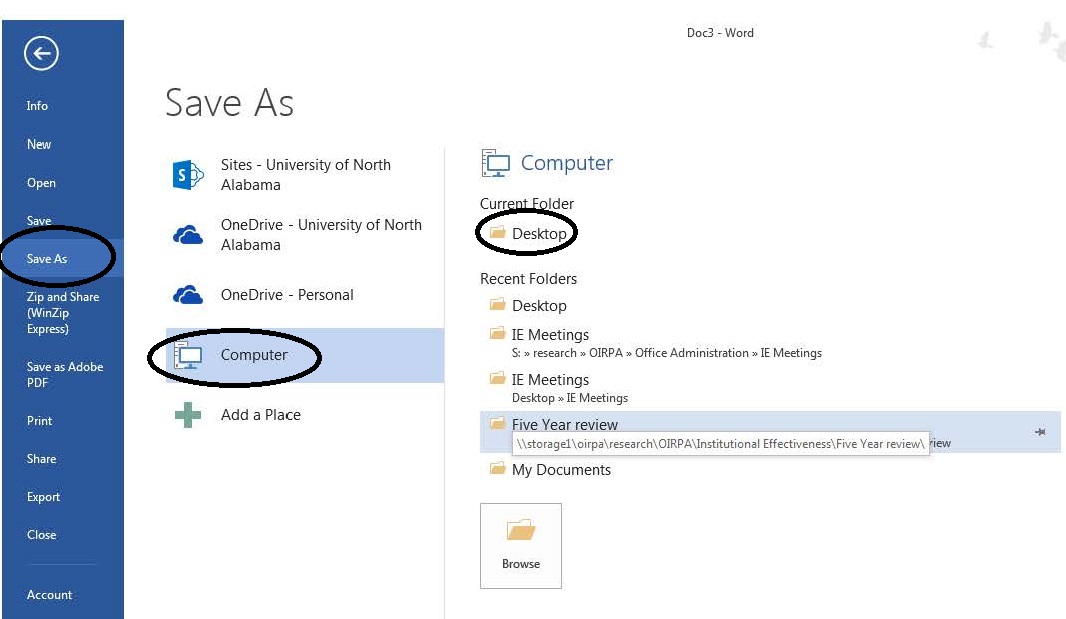Pin the Five Year review folder
The width and height of the screenshot is (1066, 619).
click(x=1040, y=431)
